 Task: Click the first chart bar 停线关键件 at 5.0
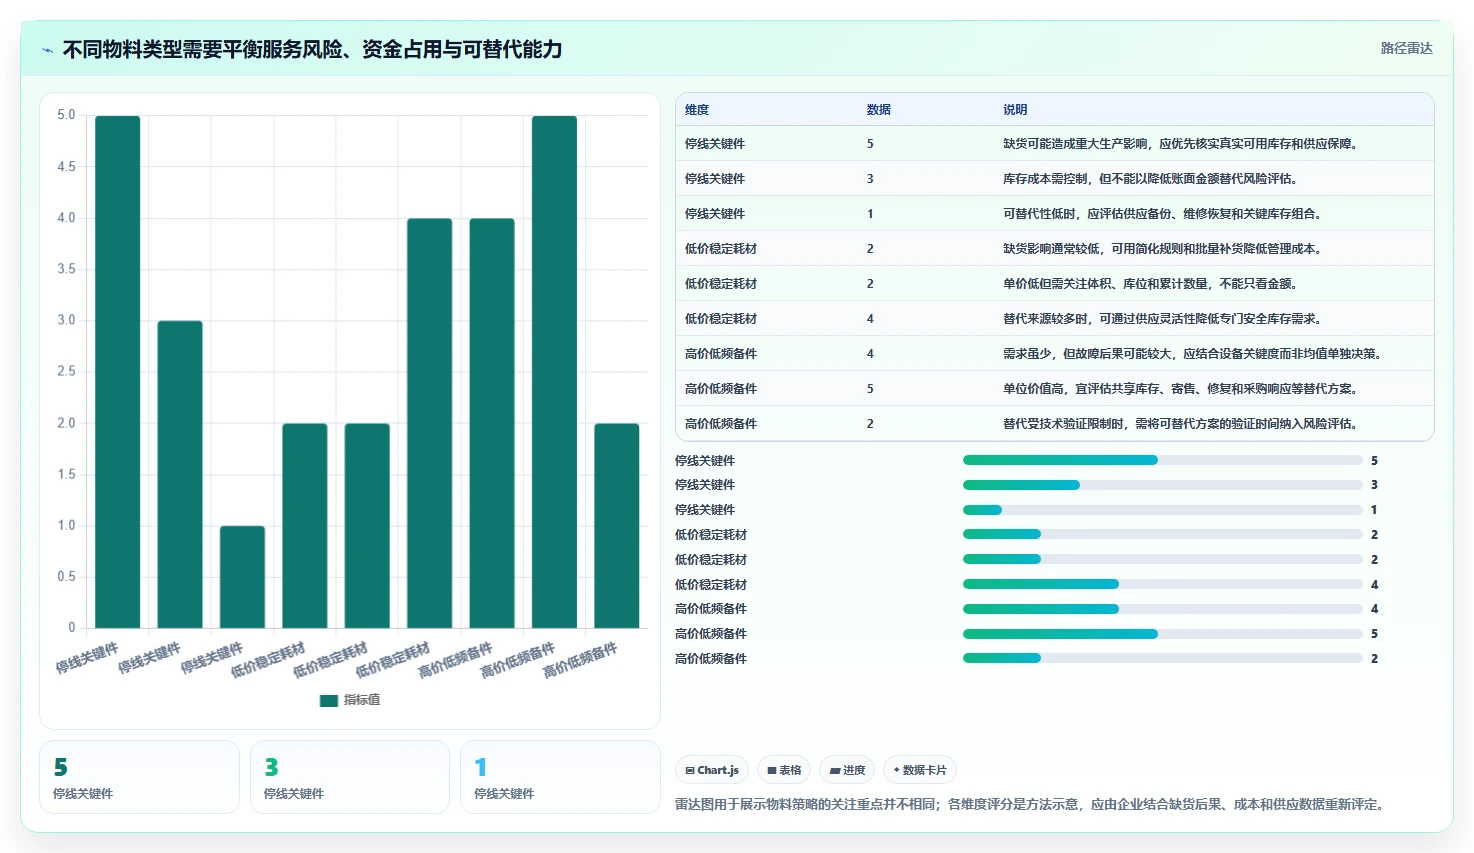point(118,372)
